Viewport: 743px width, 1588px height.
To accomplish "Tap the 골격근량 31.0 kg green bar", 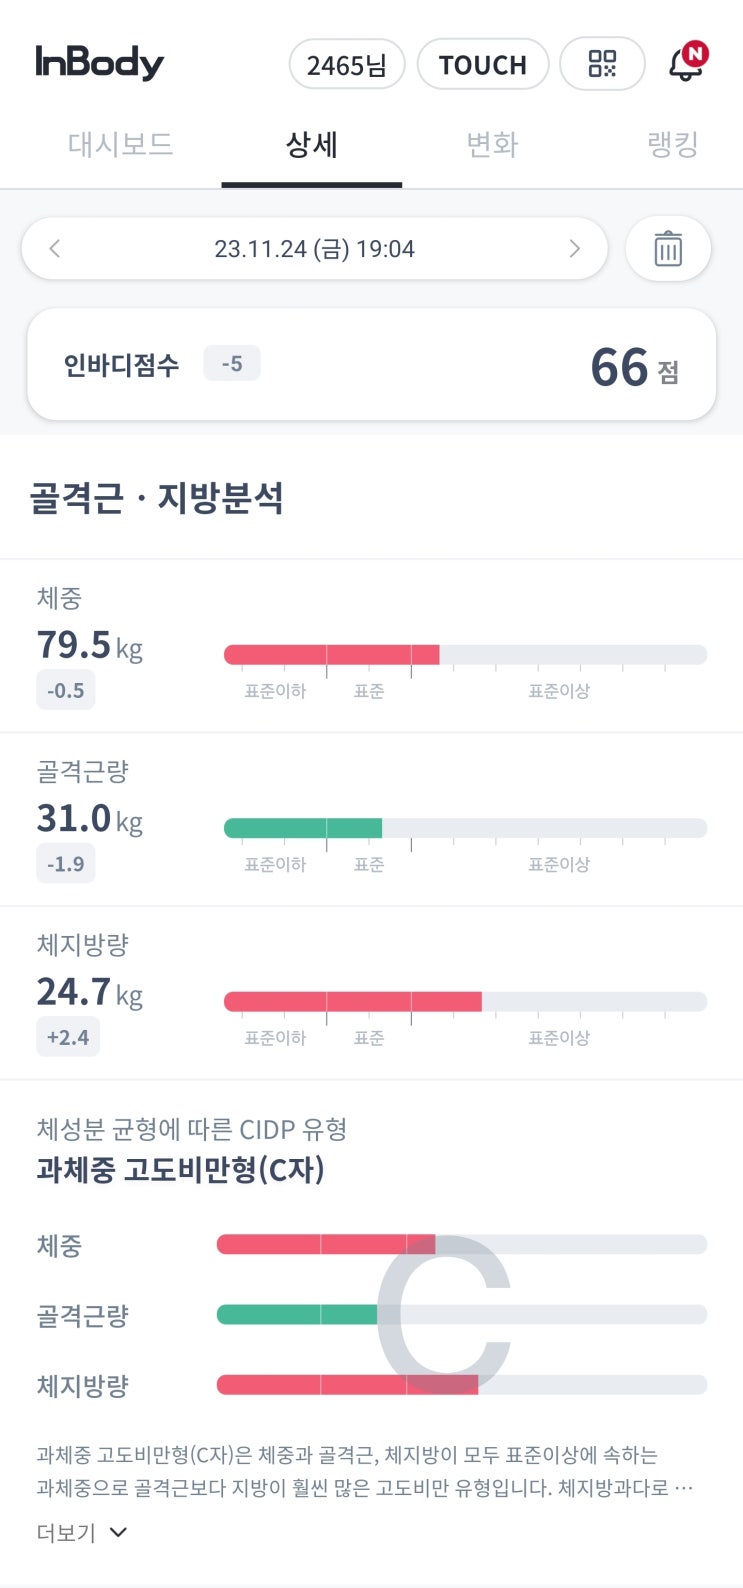I will click(303, 828).
